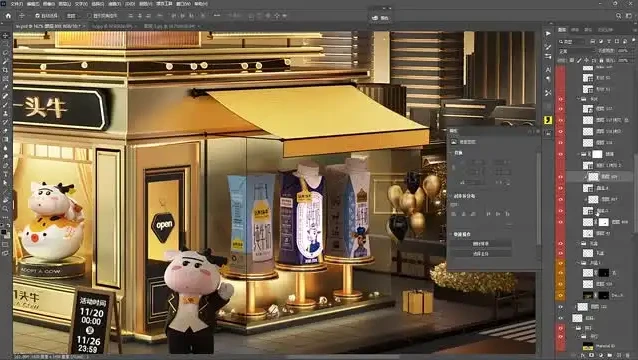The image size is (638, 360).
Task: Filter layers by text type icon
Action: click(609, 41)
